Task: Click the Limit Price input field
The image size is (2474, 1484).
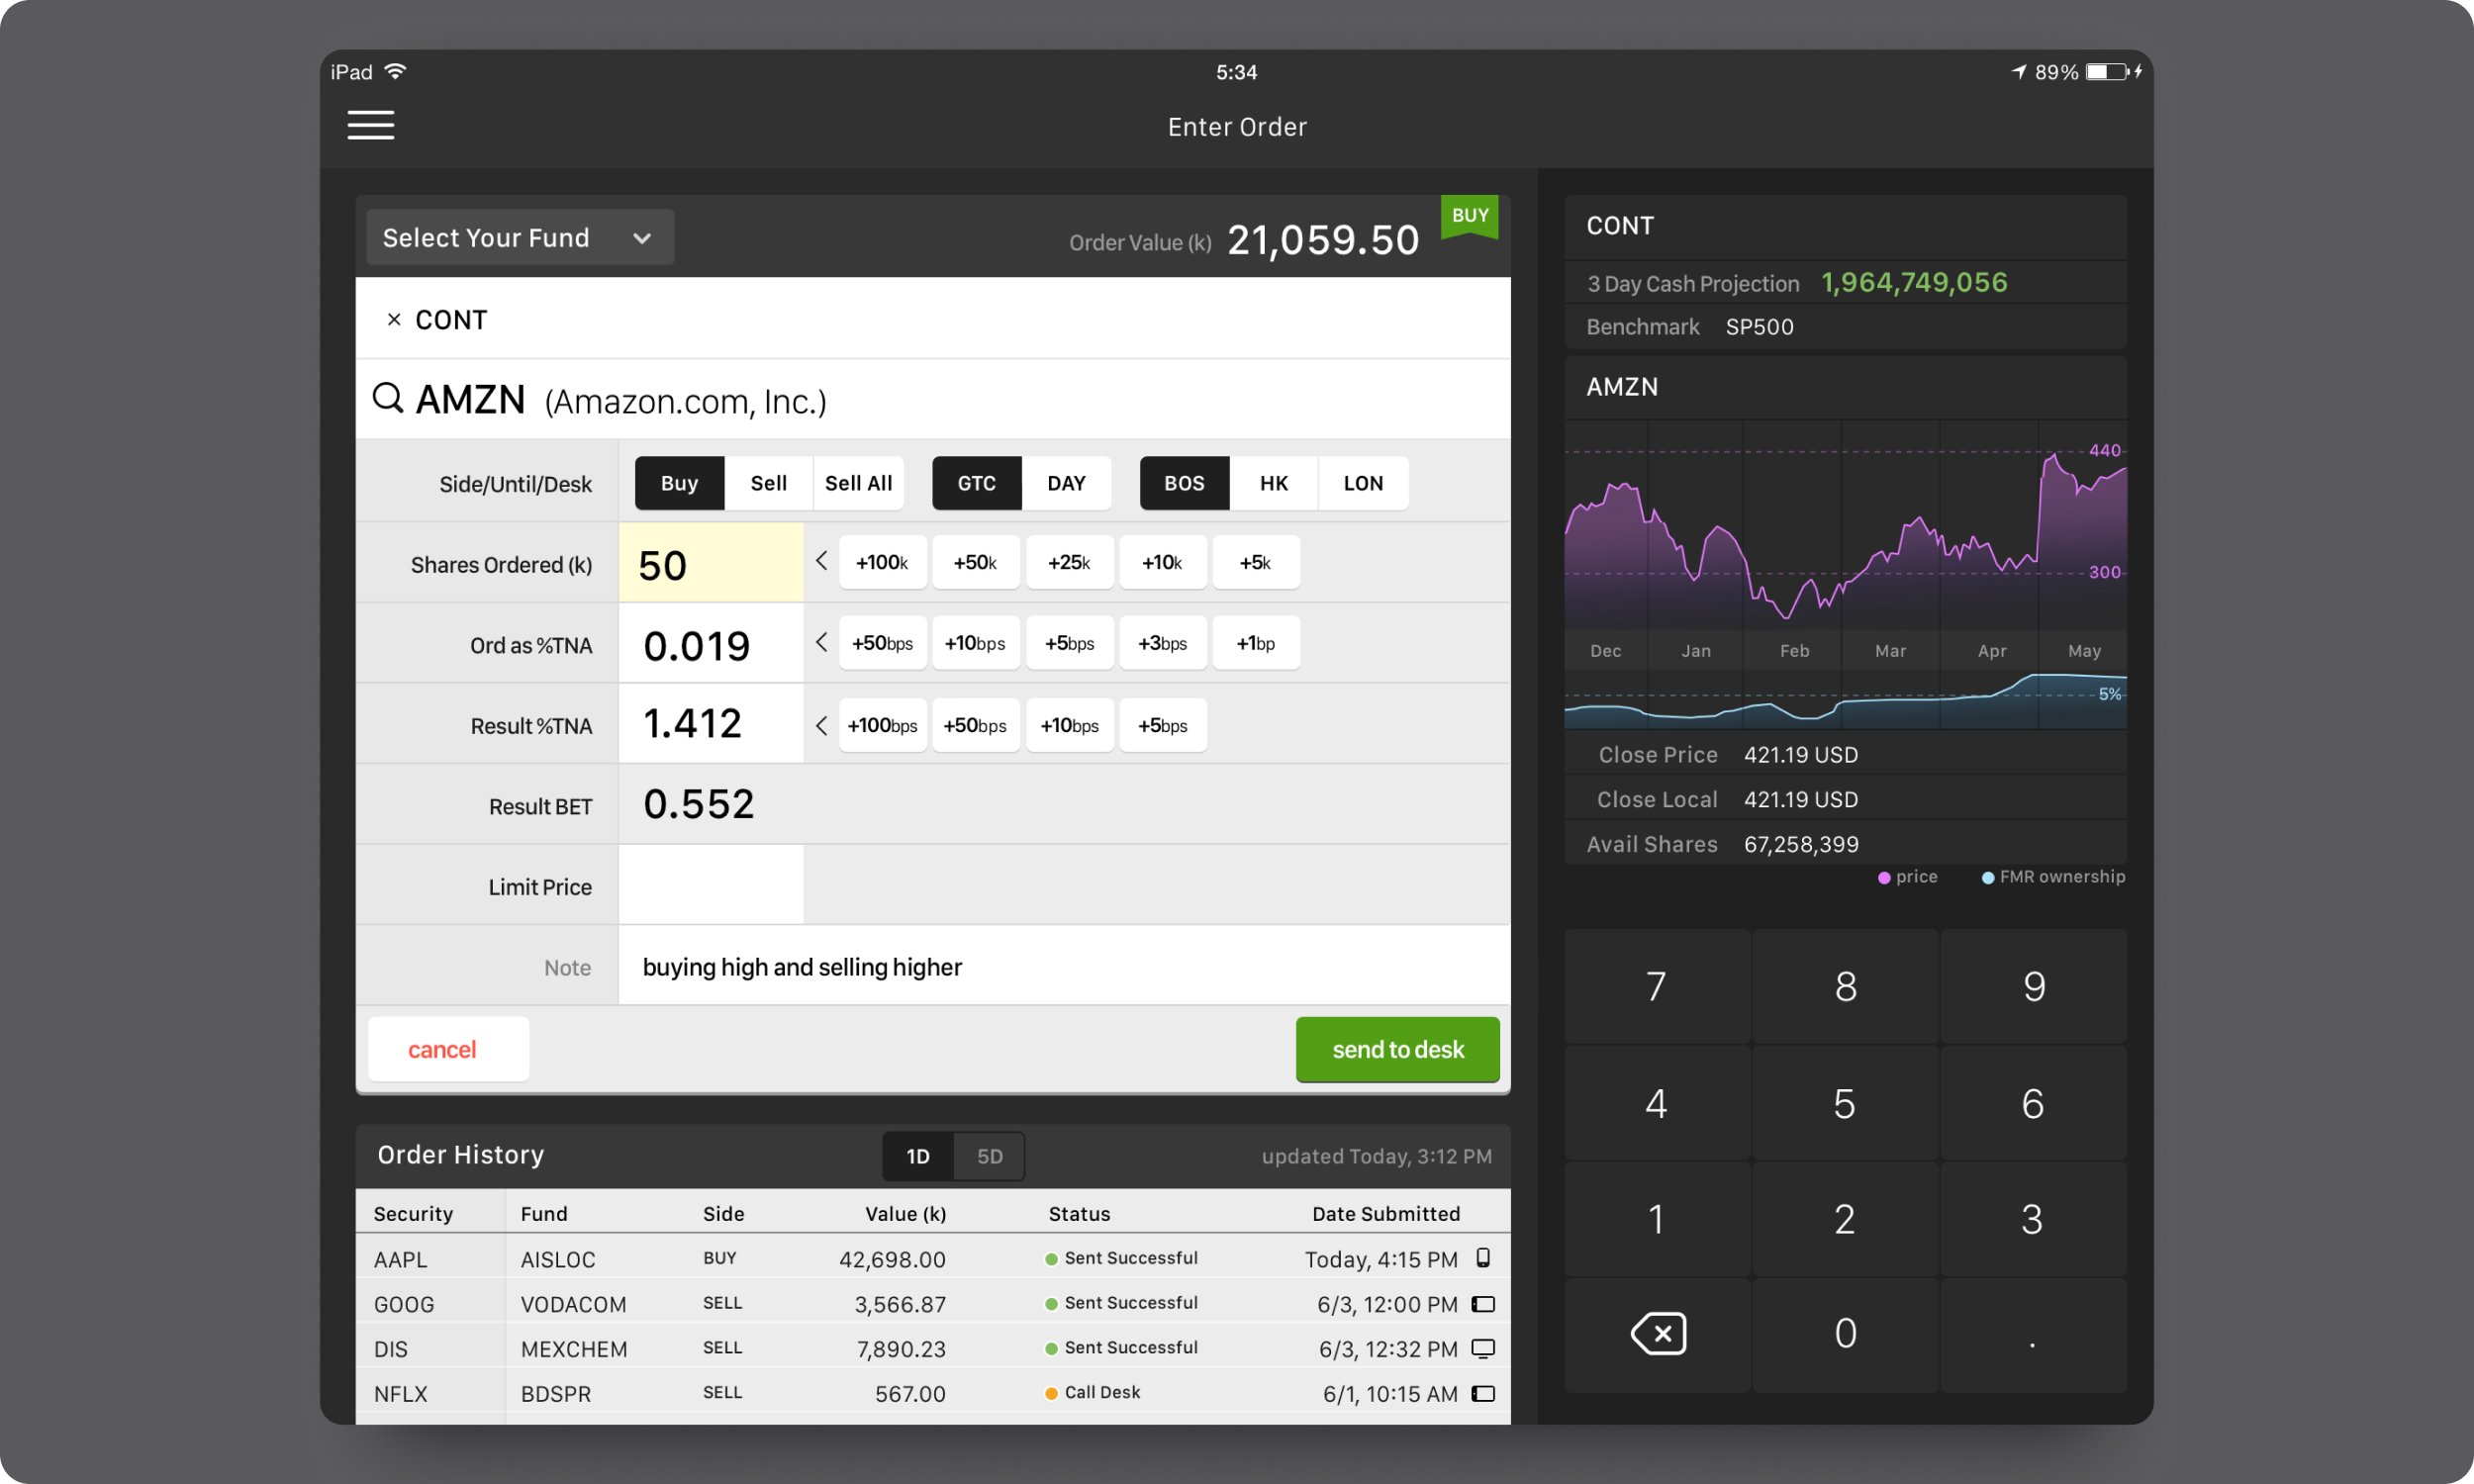Action: [x=710, y=886]
